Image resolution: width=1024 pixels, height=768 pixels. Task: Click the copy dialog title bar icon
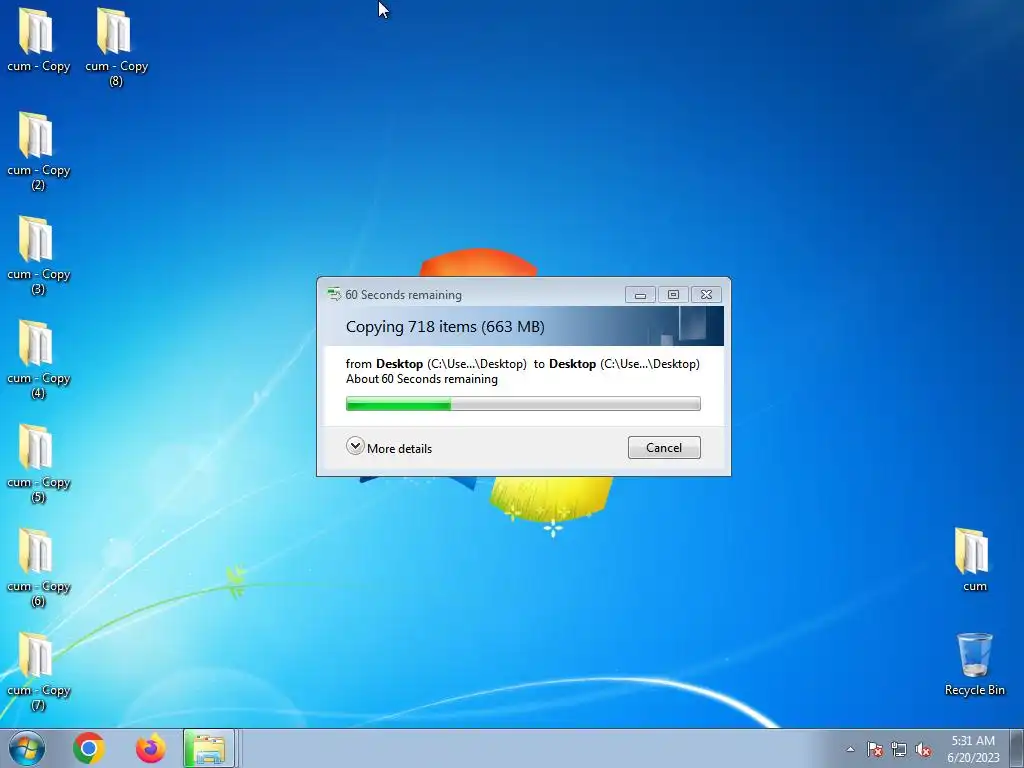click(x=334, y=295)
